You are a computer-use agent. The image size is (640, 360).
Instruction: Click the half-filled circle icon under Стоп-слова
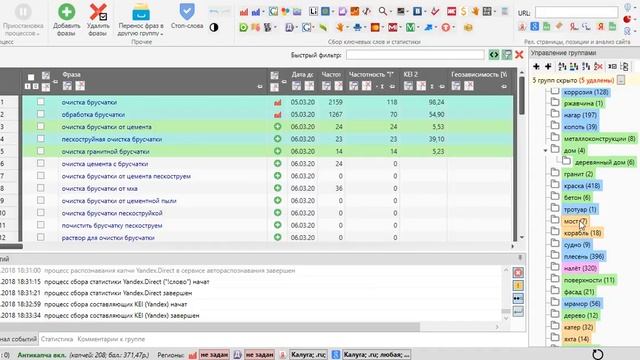pos(213,27)
